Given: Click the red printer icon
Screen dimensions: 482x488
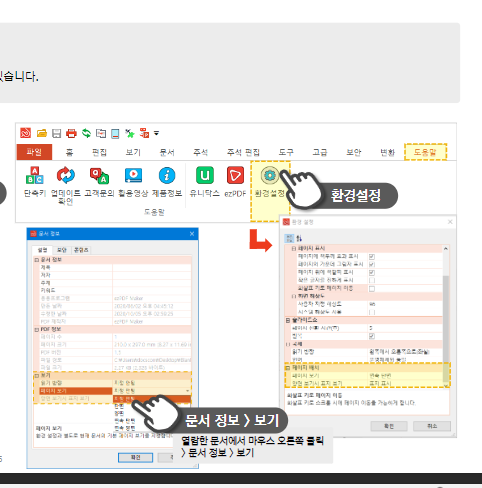Looking at the screenshot, I should tap(71, 133).
